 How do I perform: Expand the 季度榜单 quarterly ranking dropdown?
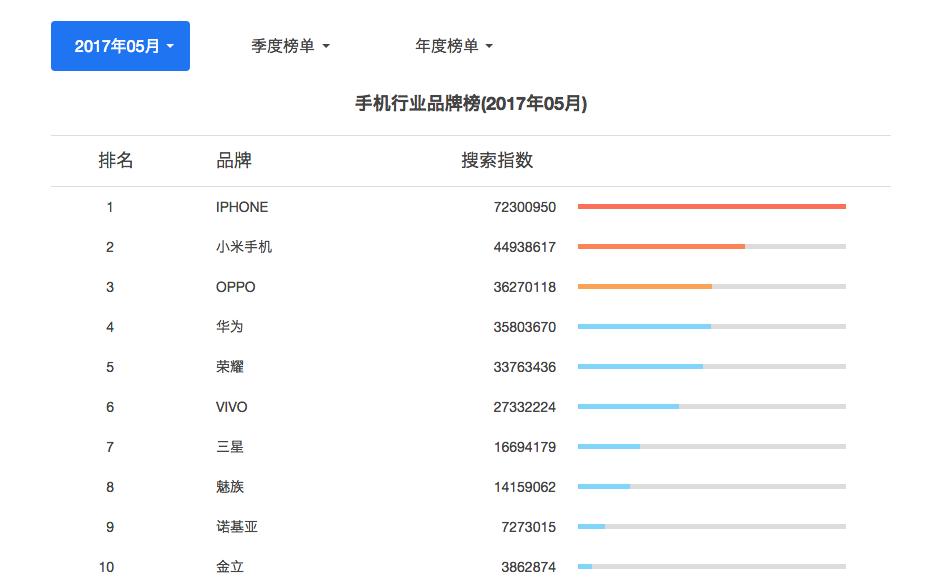tap(290, 45)
